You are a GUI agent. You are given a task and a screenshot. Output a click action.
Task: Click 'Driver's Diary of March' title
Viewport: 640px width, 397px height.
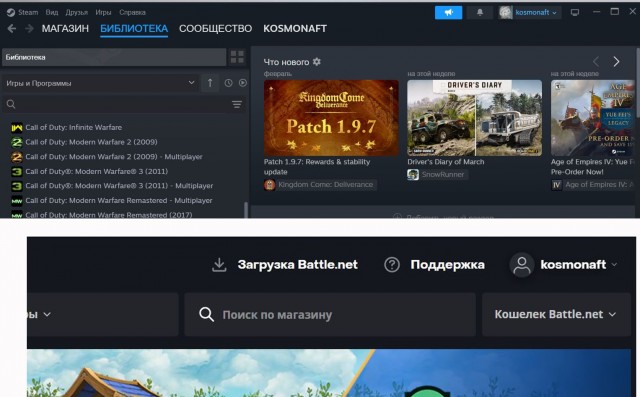(x=446, y=162)
